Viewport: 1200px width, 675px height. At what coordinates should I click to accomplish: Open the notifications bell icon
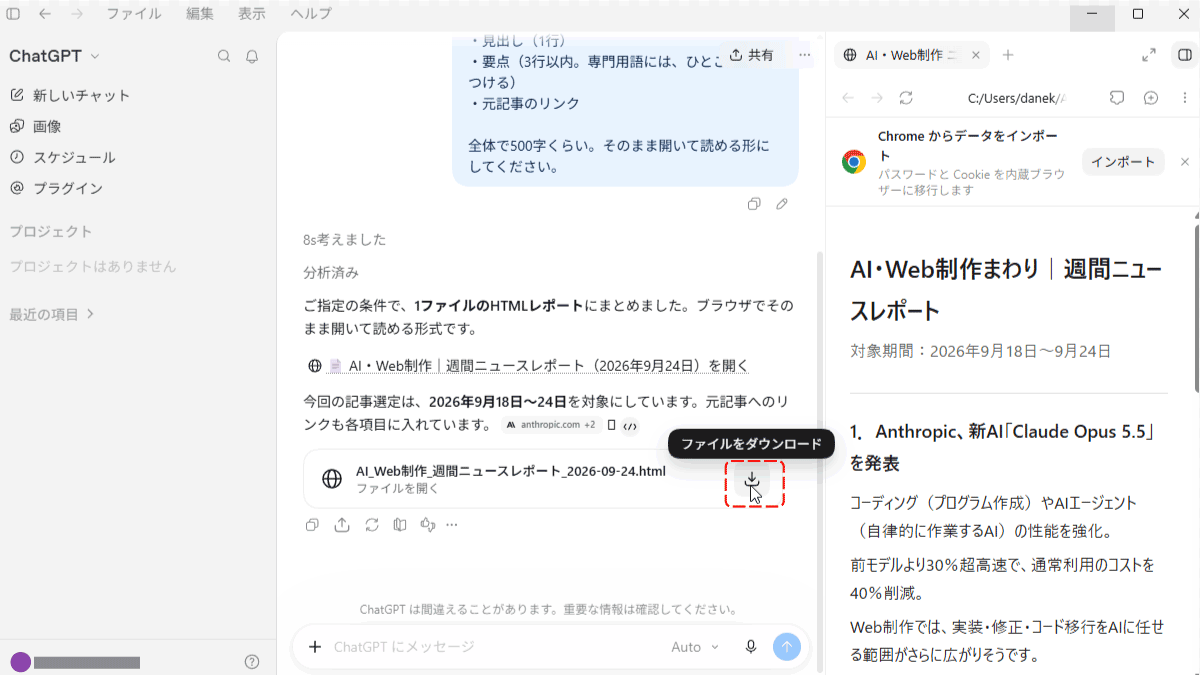[x=252, y=56]
